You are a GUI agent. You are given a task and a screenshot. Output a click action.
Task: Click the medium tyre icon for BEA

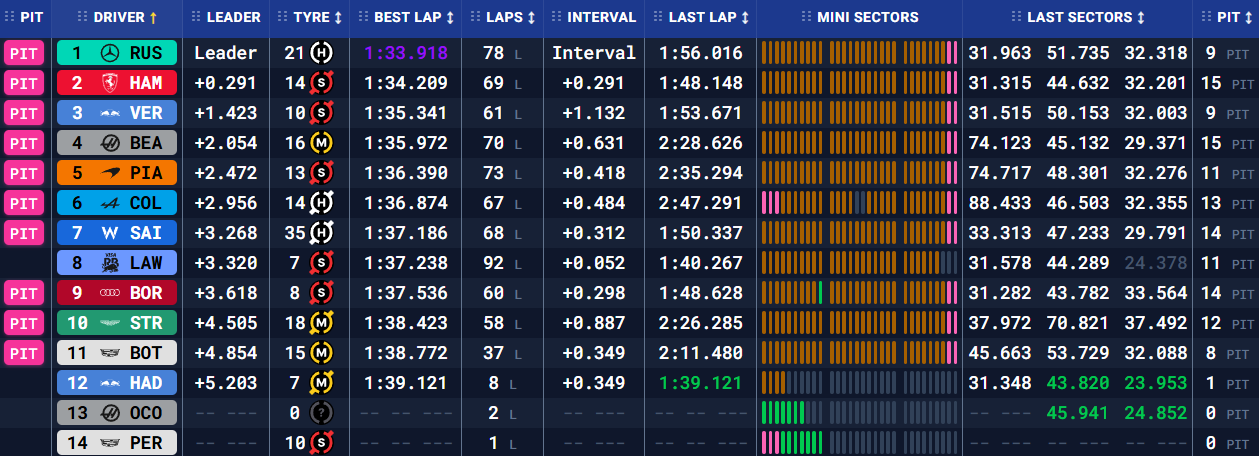[x=322, y=143]
